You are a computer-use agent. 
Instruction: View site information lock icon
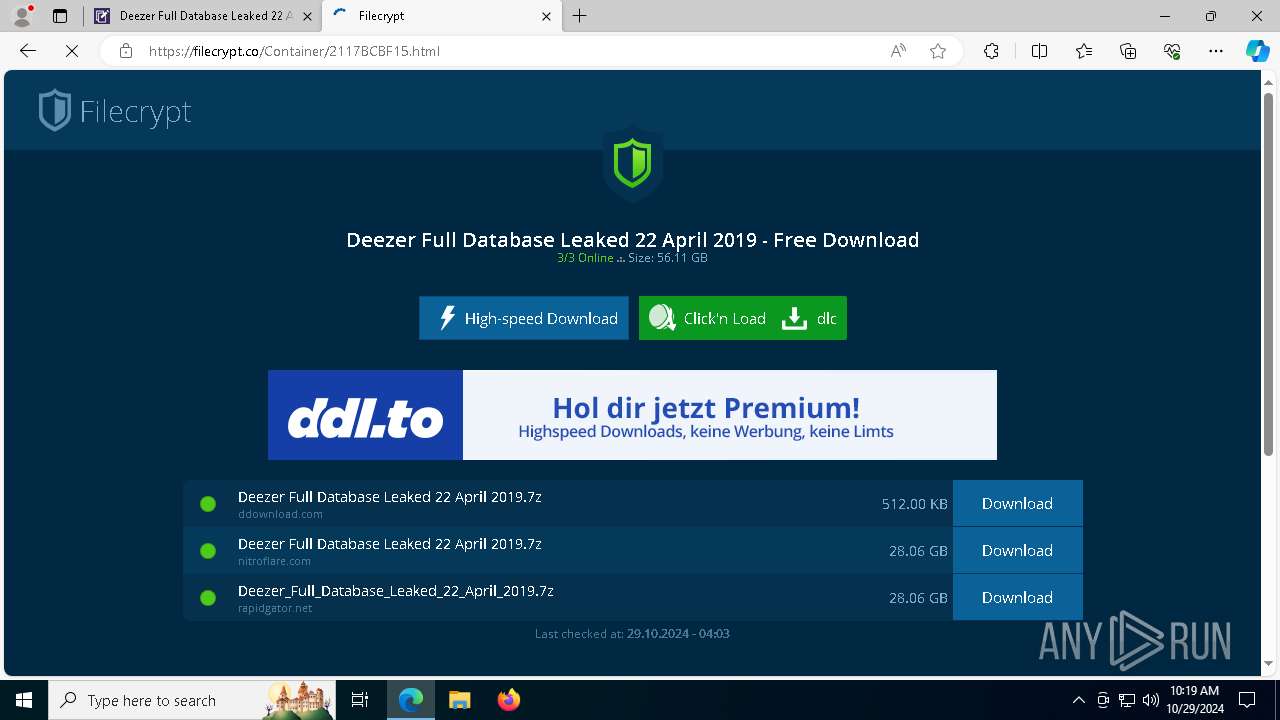[x=126, y=51]
